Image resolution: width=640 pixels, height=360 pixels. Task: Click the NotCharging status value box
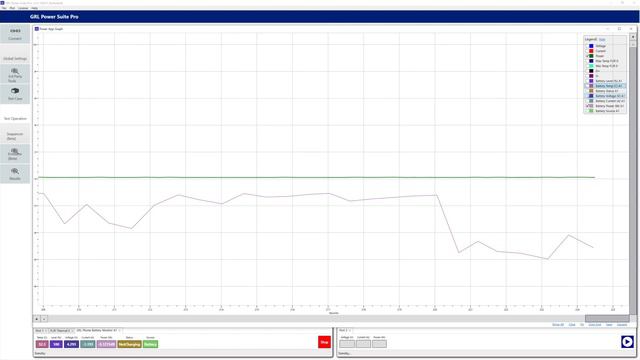(x=129, y=344)
